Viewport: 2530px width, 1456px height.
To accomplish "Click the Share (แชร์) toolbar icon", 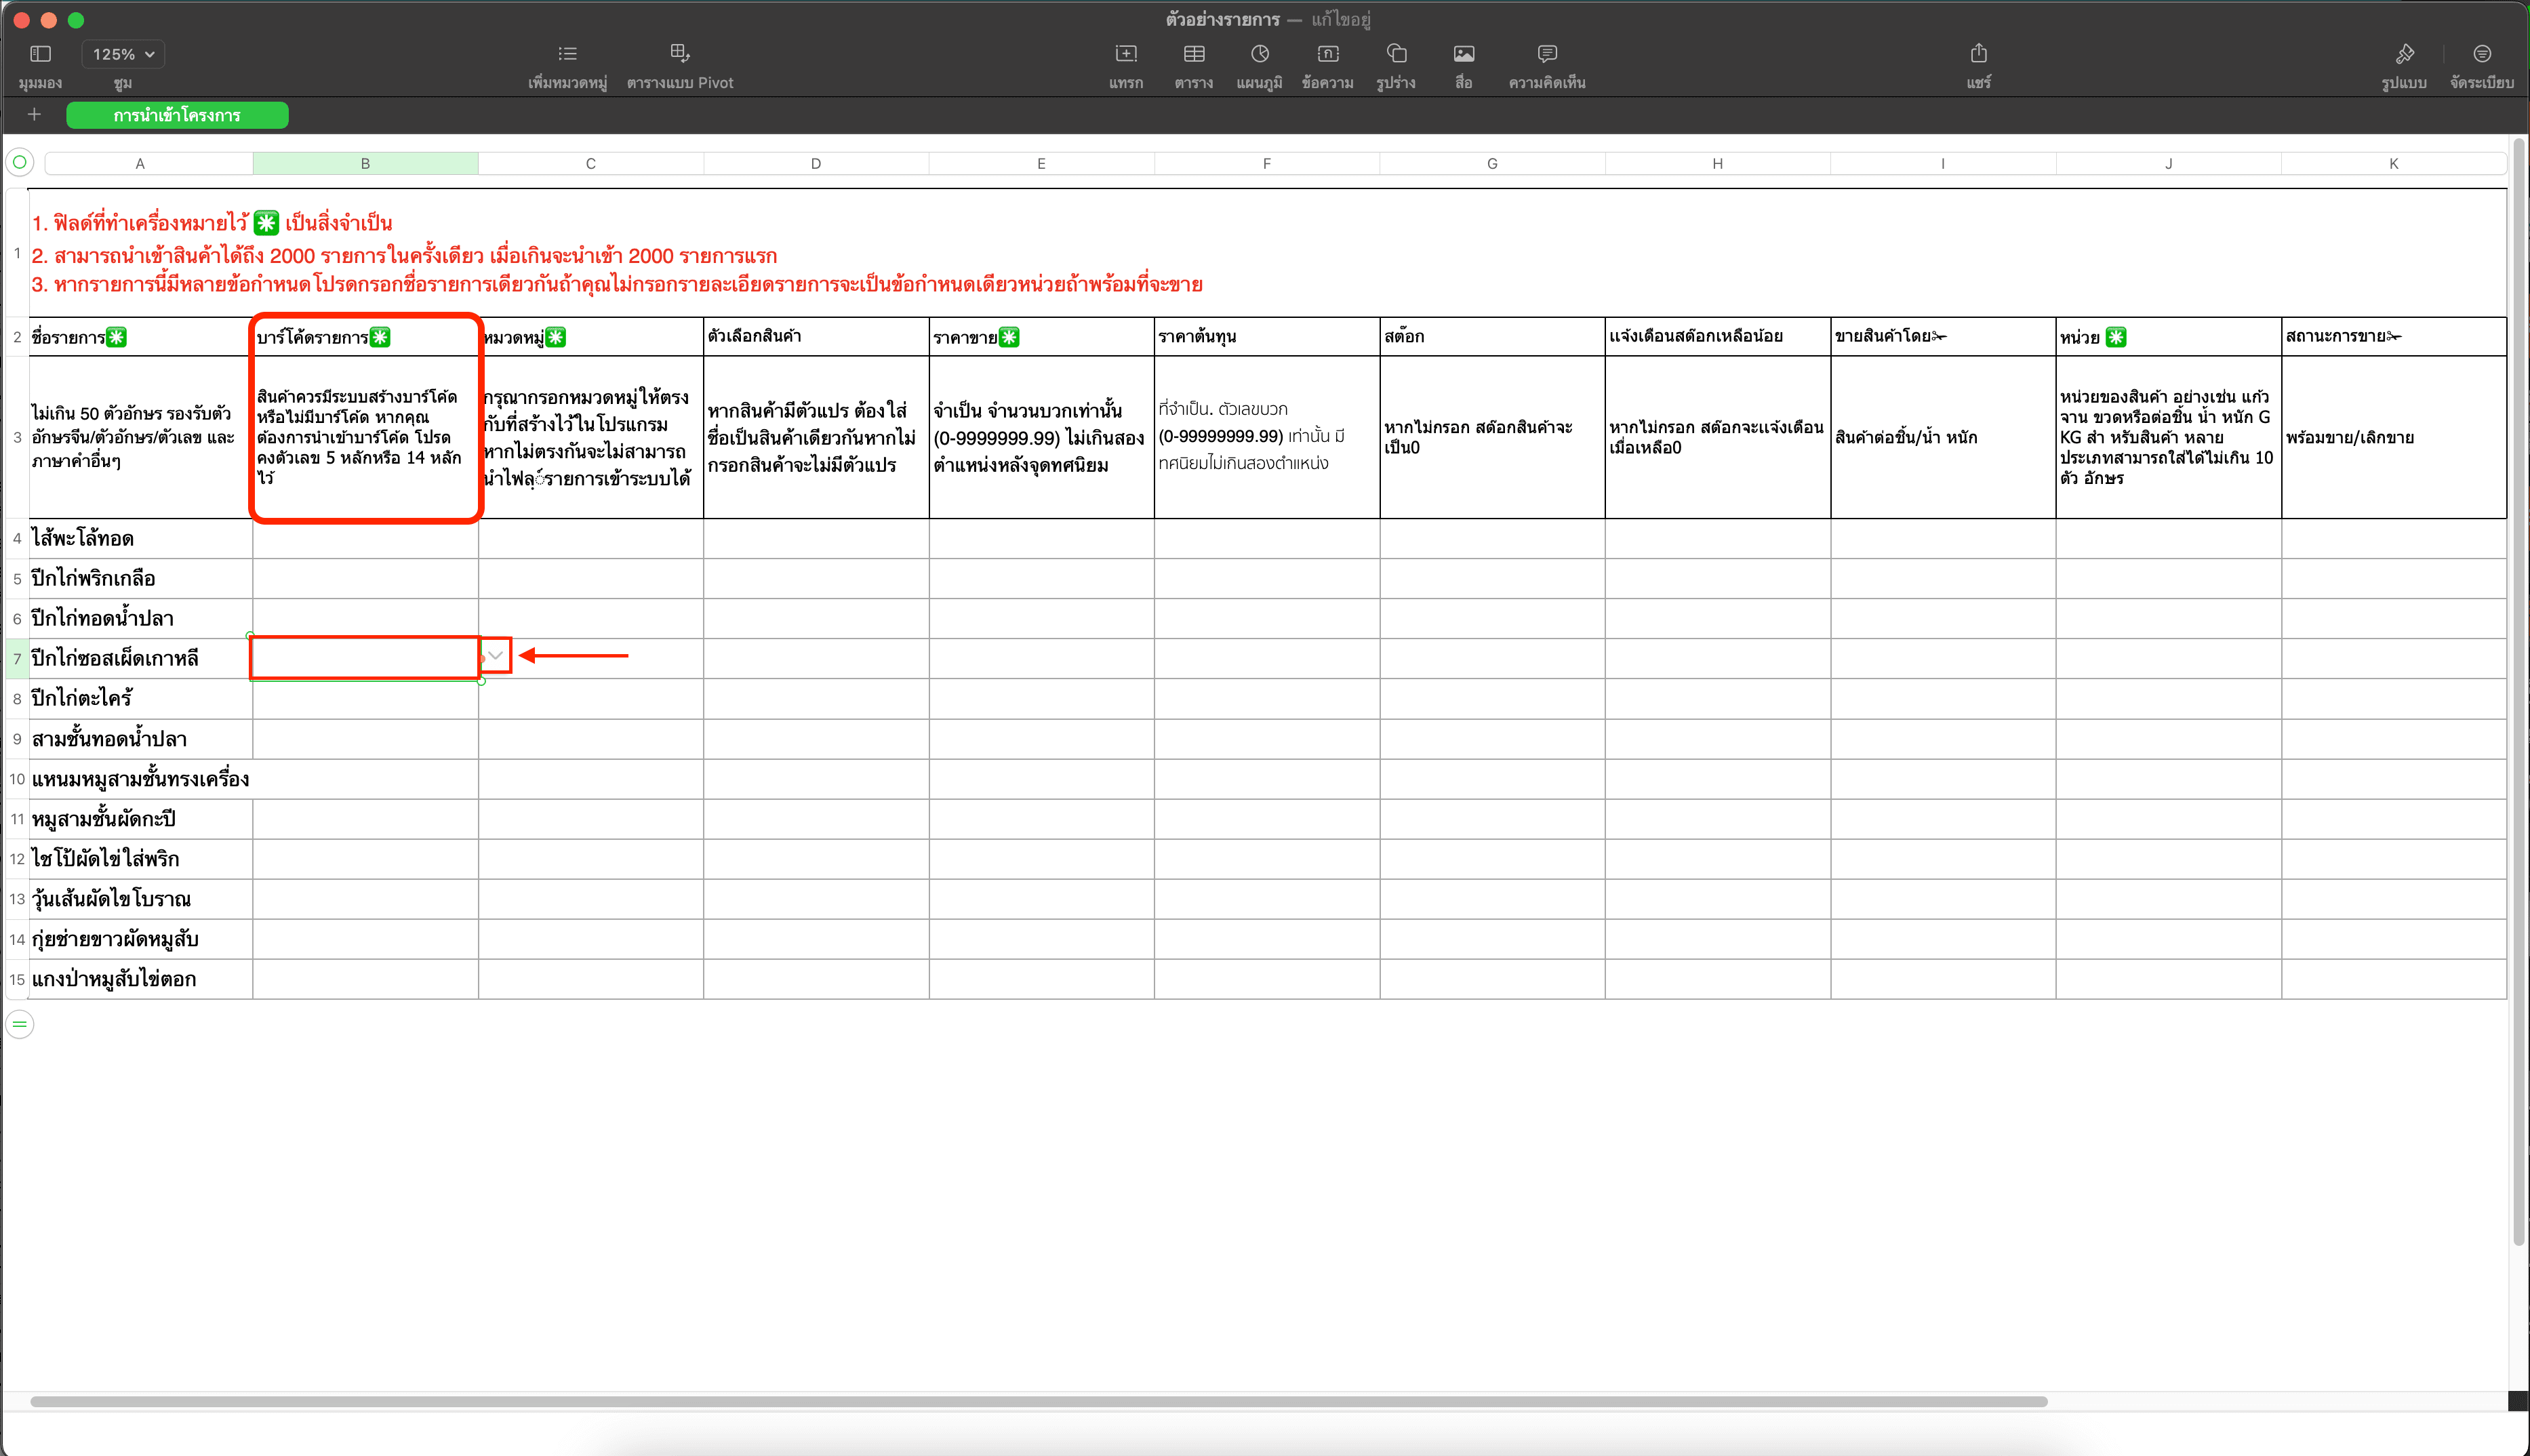I will point(1978,54).
